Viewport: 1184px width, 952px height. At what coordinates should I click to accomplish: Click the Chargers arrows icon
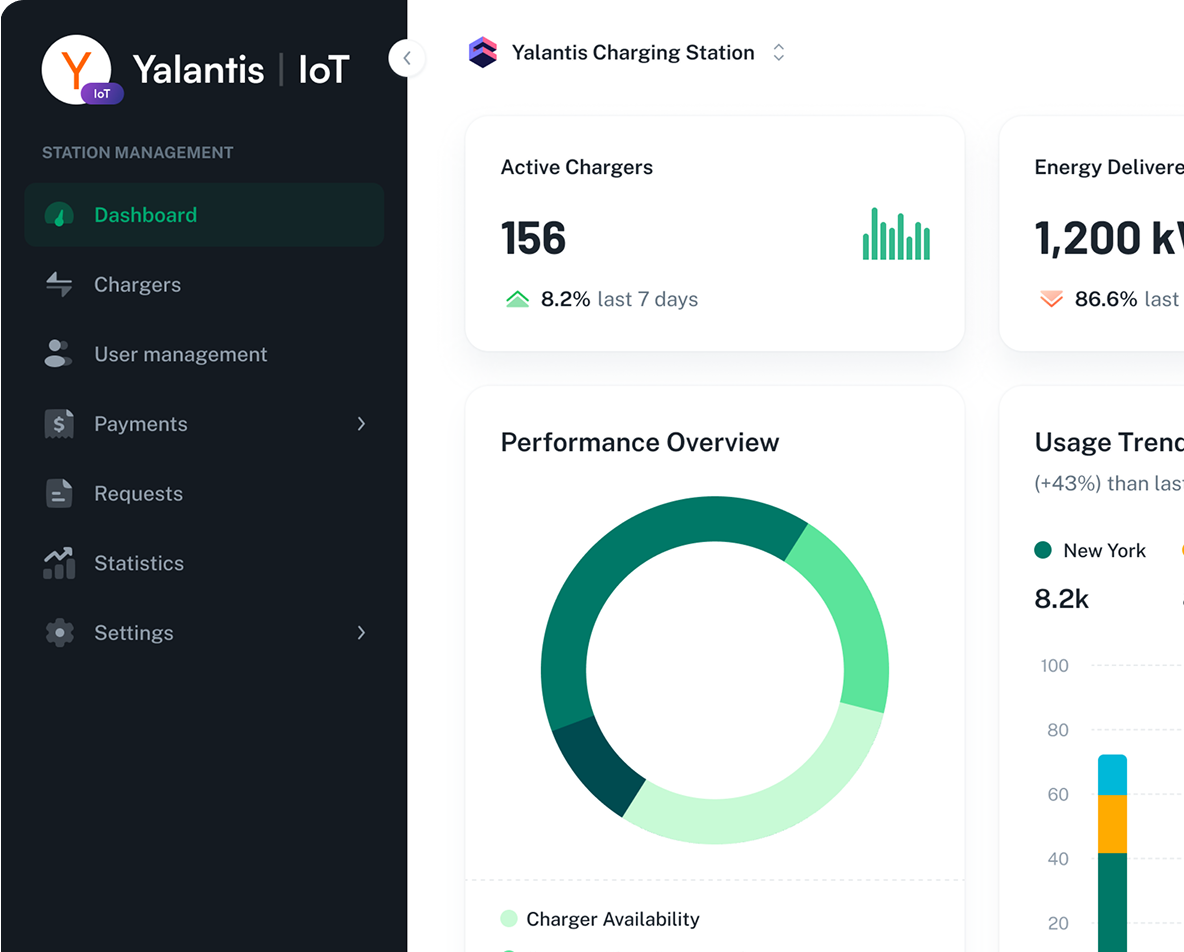click(59, 285)
